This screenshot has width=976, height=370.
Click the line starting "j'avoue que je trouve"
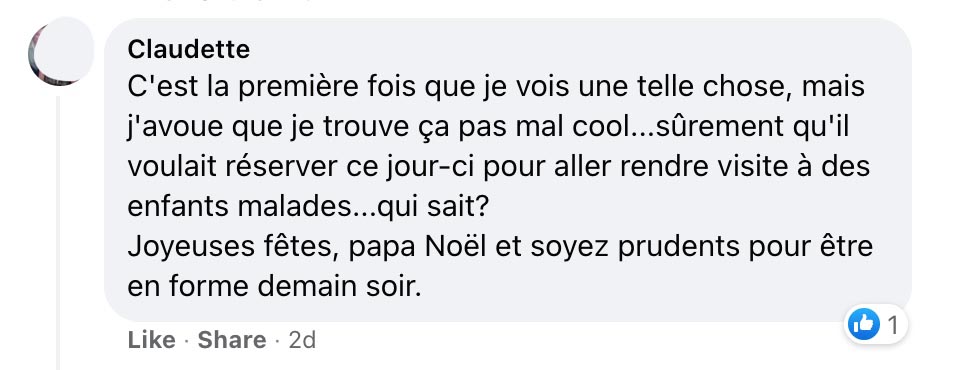[x=489, y=127]
